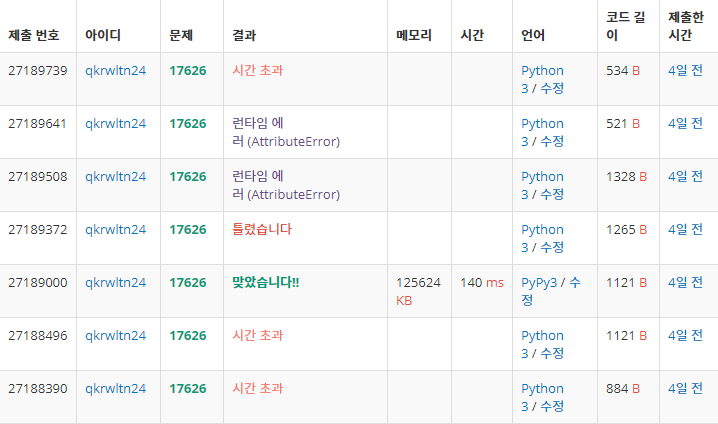Open Python 3 source link for submission 27189739
The image size is (718, 424).
542,79
